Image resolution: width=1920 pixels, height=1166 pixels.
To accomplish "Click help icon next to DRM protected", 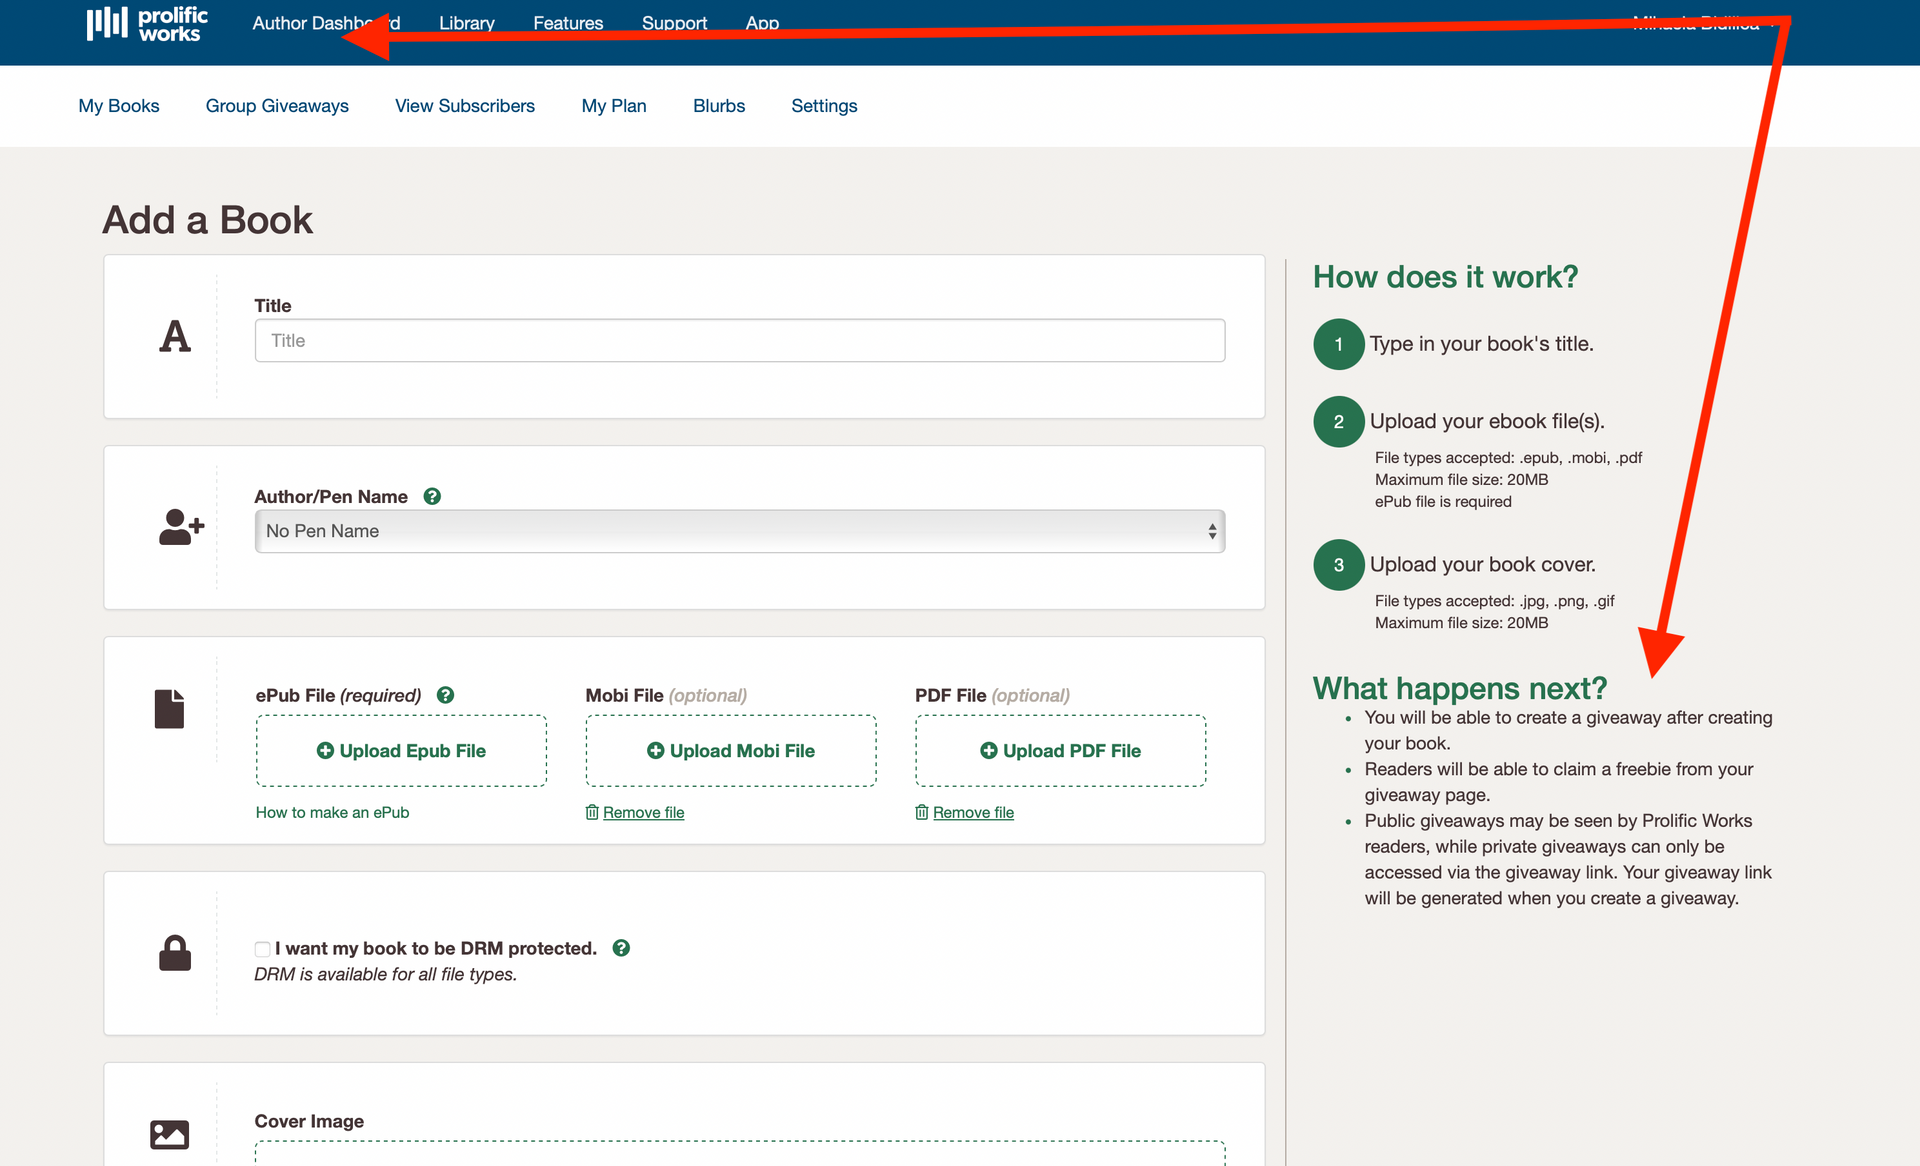I will coord(621,948).
